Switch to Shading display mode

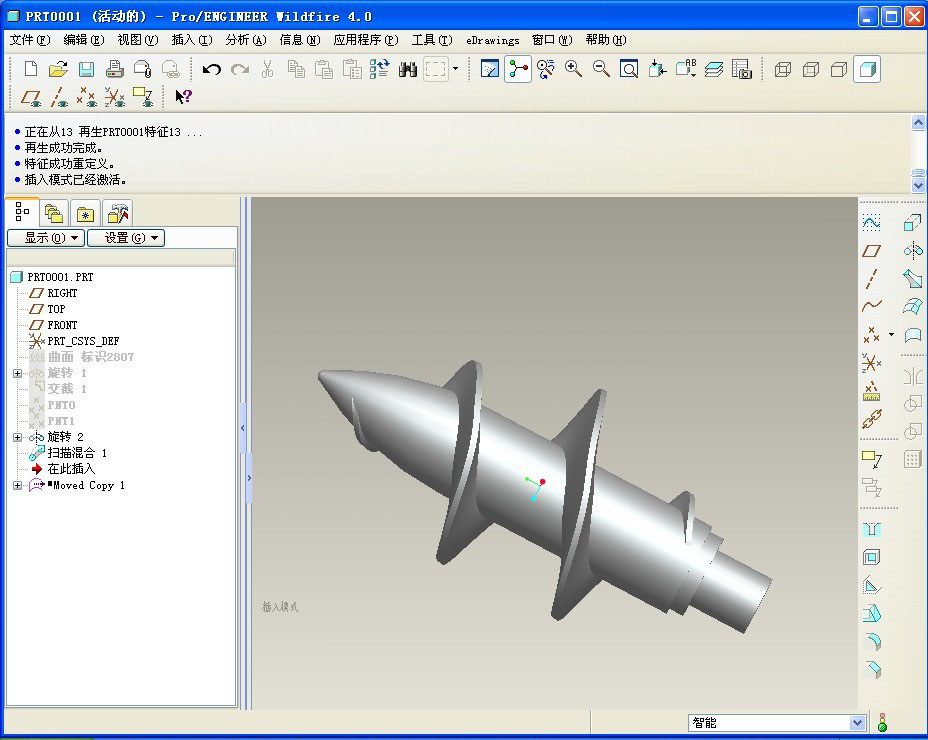point(867,69)
